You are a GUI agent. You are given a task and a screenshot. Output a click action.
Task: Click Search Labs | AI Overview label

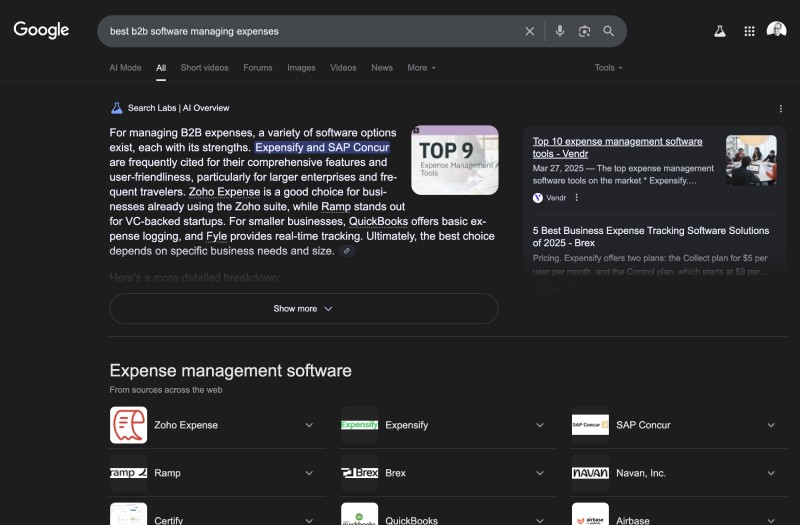point(179,108)
